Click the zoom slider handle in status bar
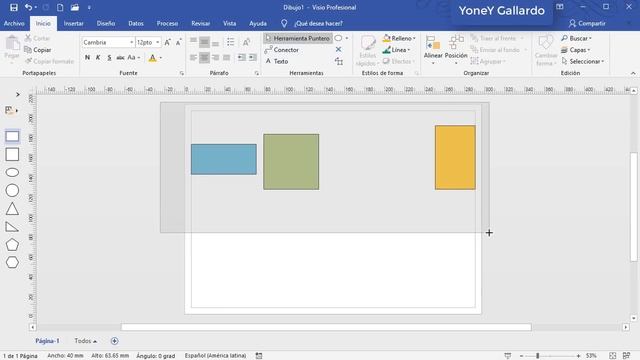Screen dimensions: 640x360 538,356
